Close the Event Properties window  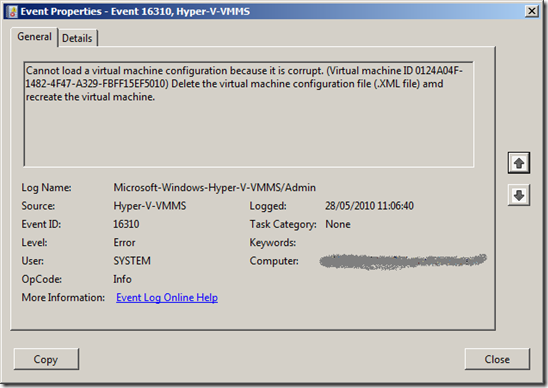coord(532,11)
